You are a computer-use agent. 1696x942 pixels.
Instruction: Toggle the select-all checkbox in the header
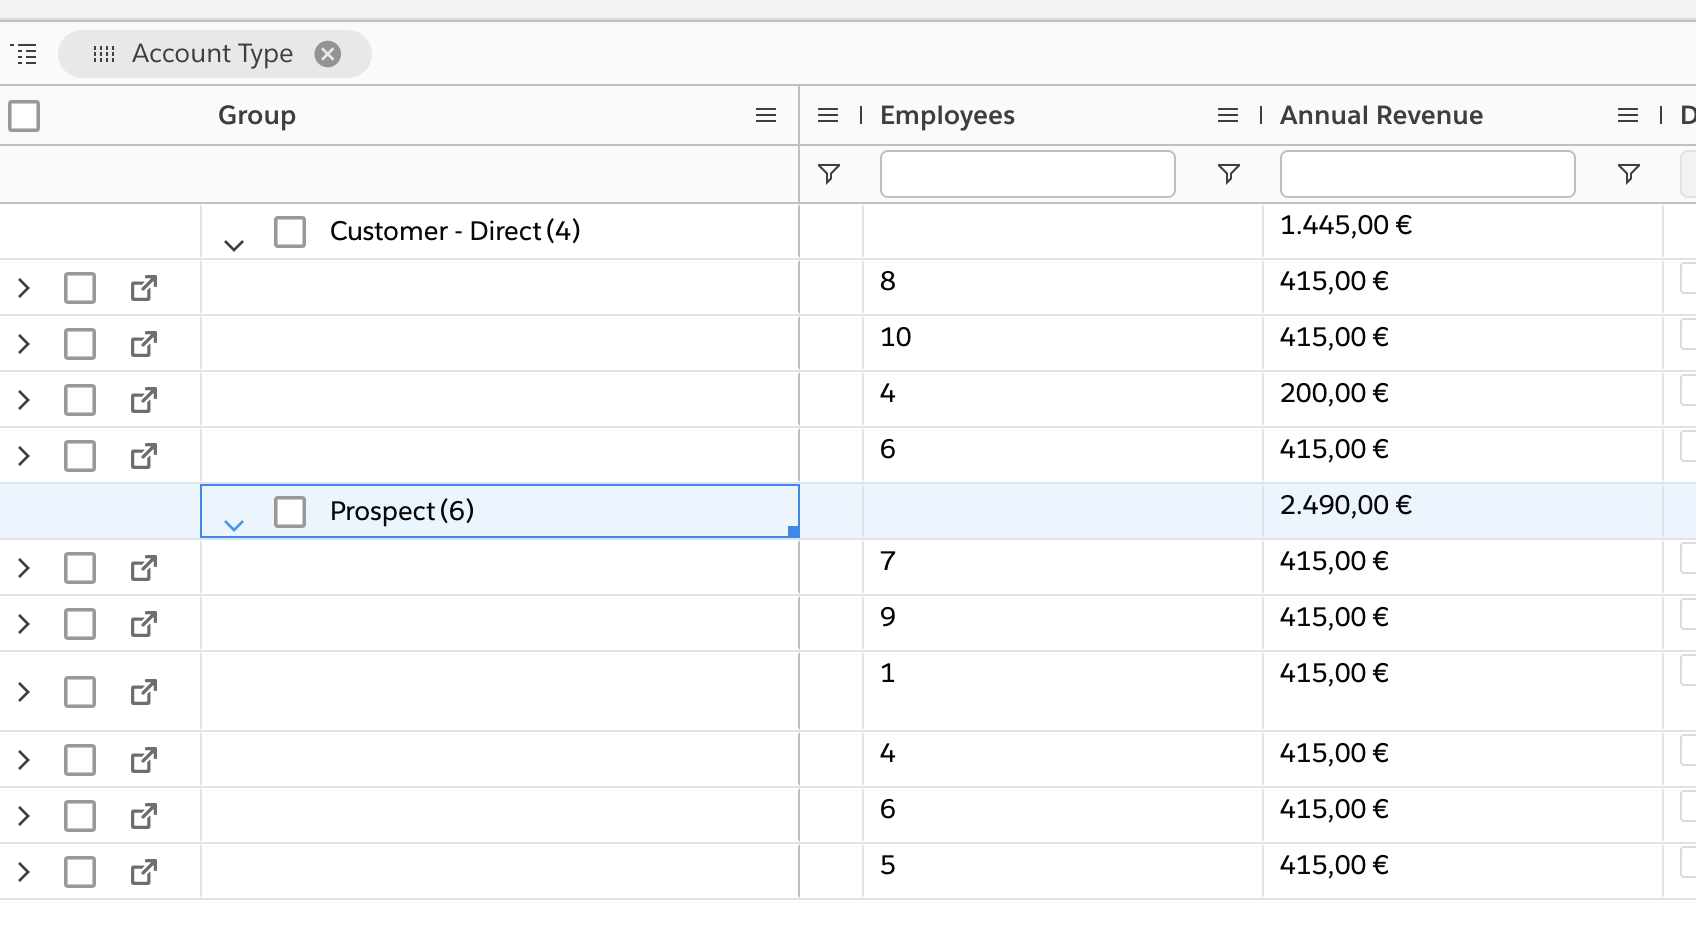(x=24, y=117)
